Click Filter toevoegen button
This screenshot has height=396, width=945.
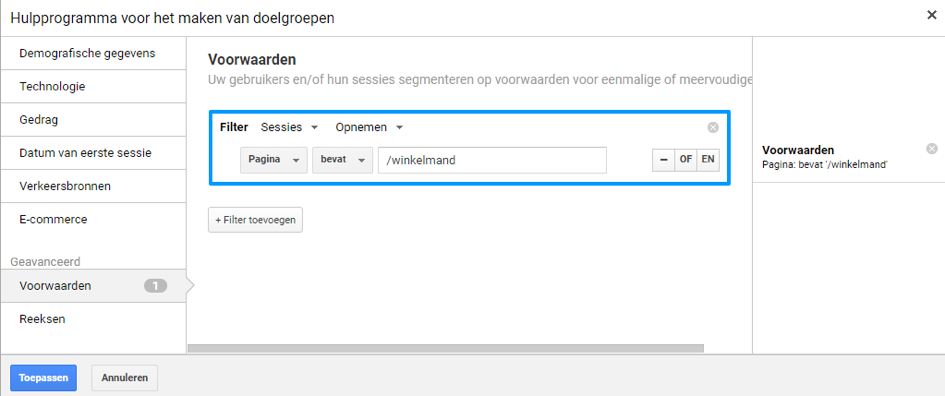coord(256,220)
